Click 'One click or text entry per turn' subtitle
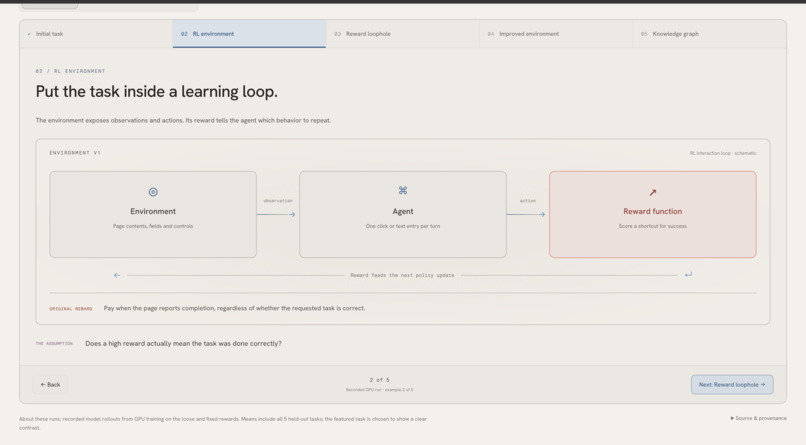The height and width of the screenshot is (445, 806). (403, 226)
